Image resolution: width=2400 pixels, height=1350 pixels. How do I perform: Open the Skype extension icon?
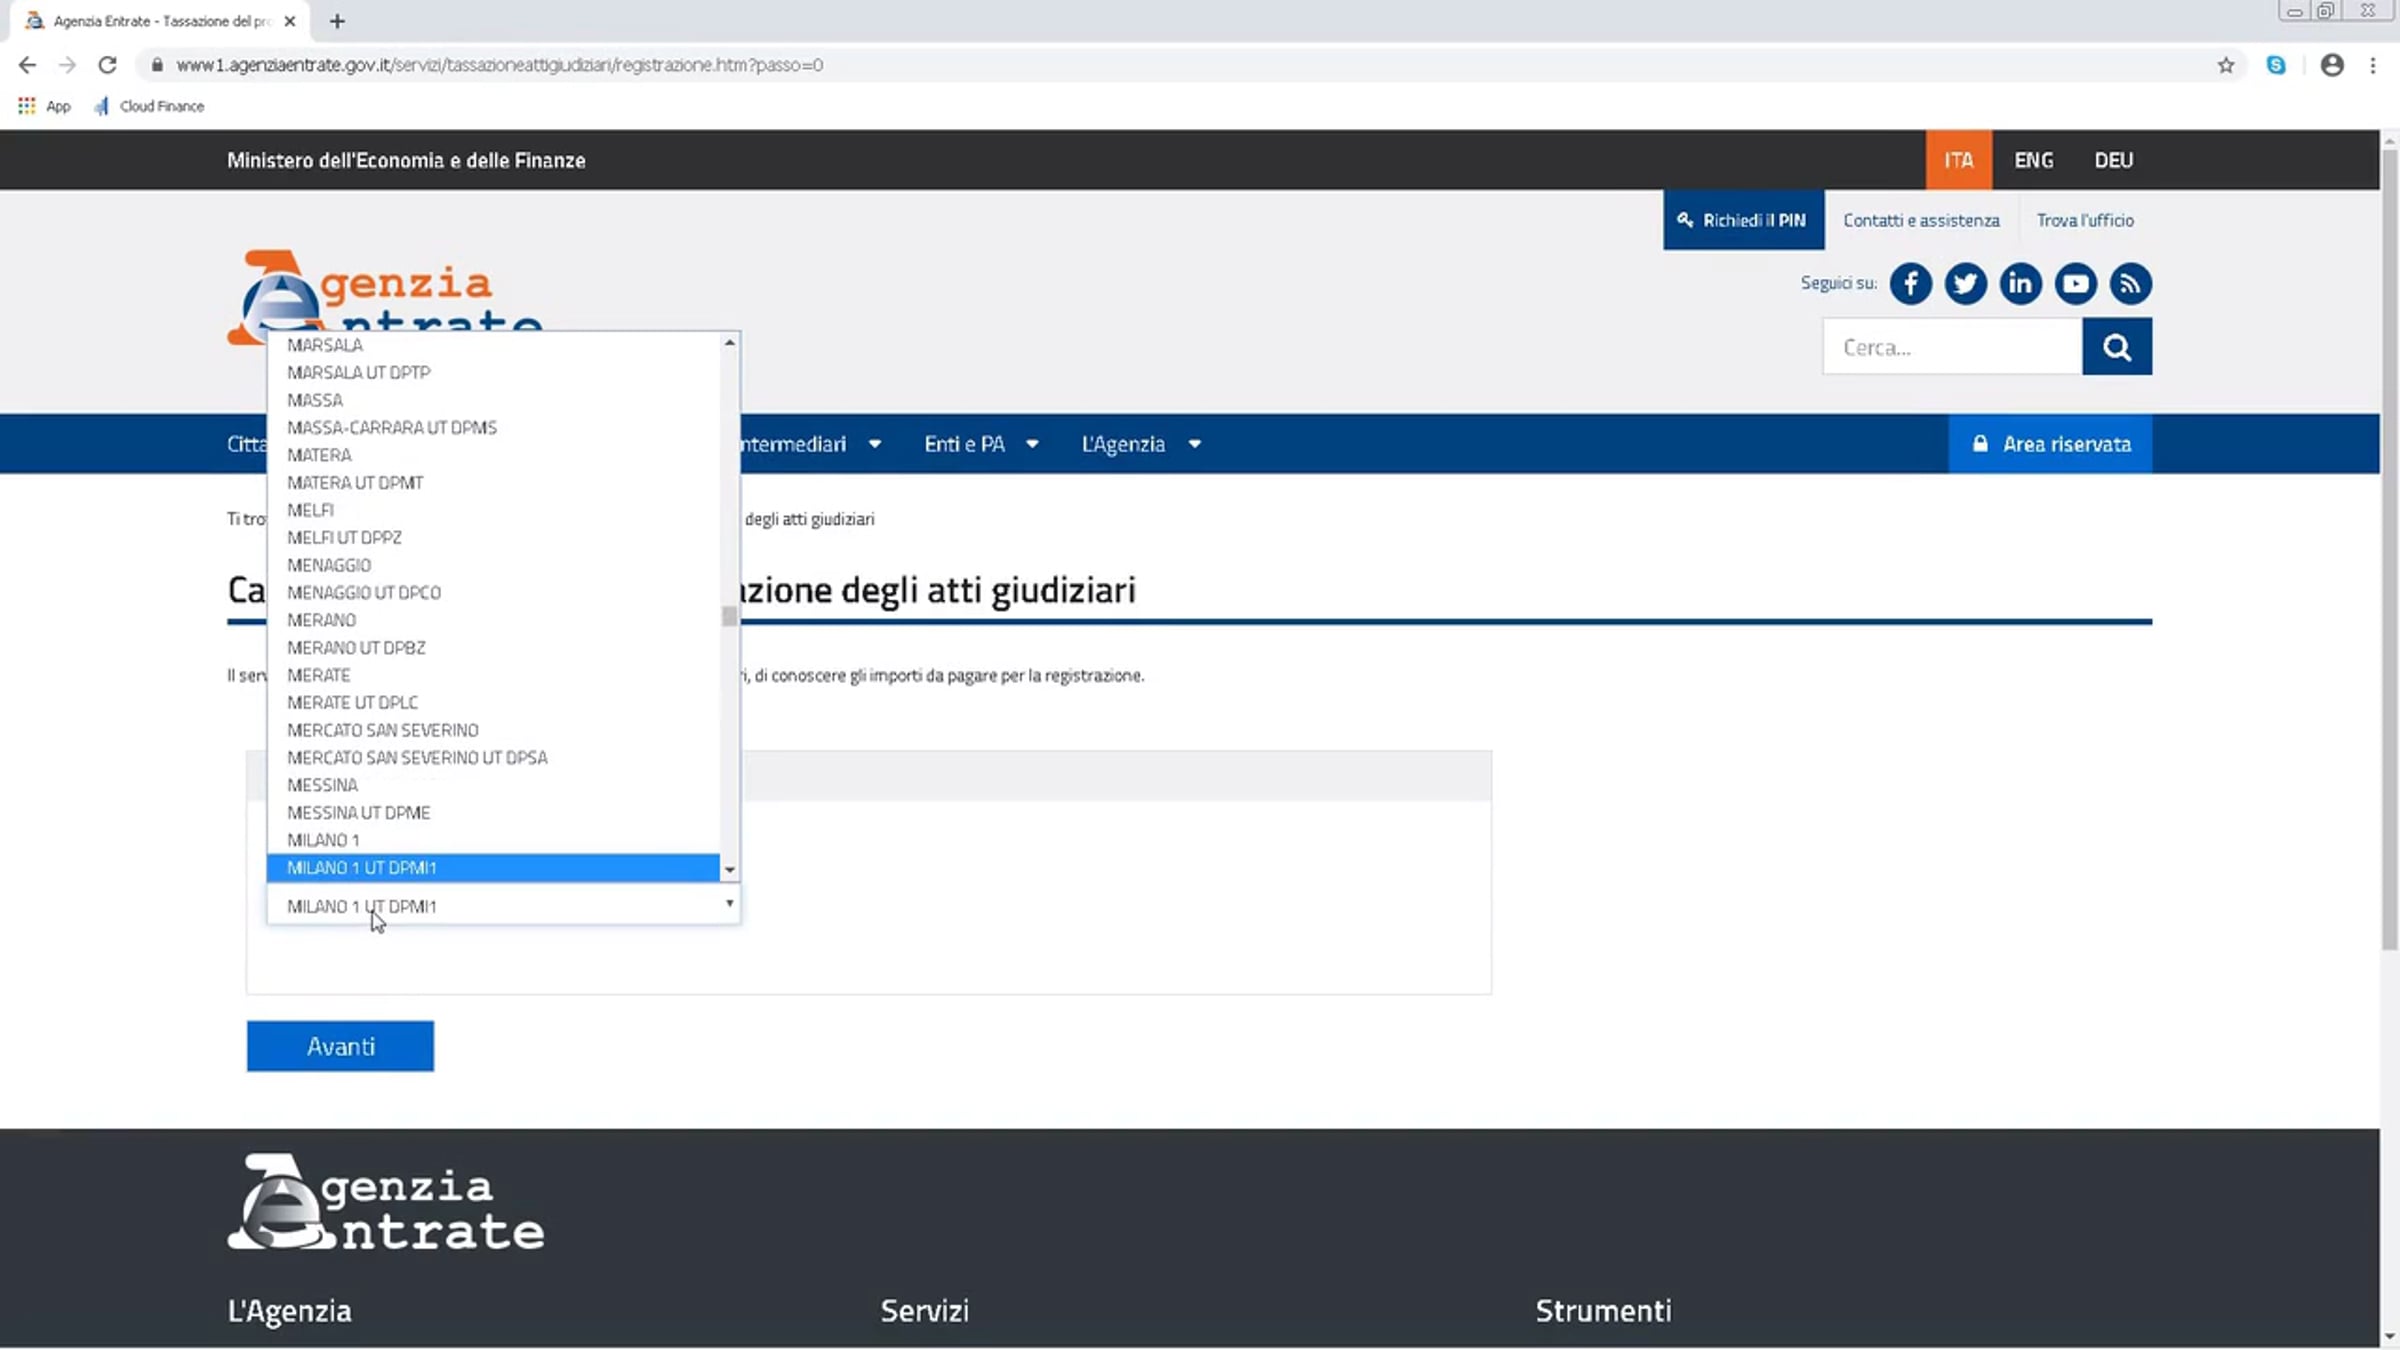click(x=2276, y=65)
